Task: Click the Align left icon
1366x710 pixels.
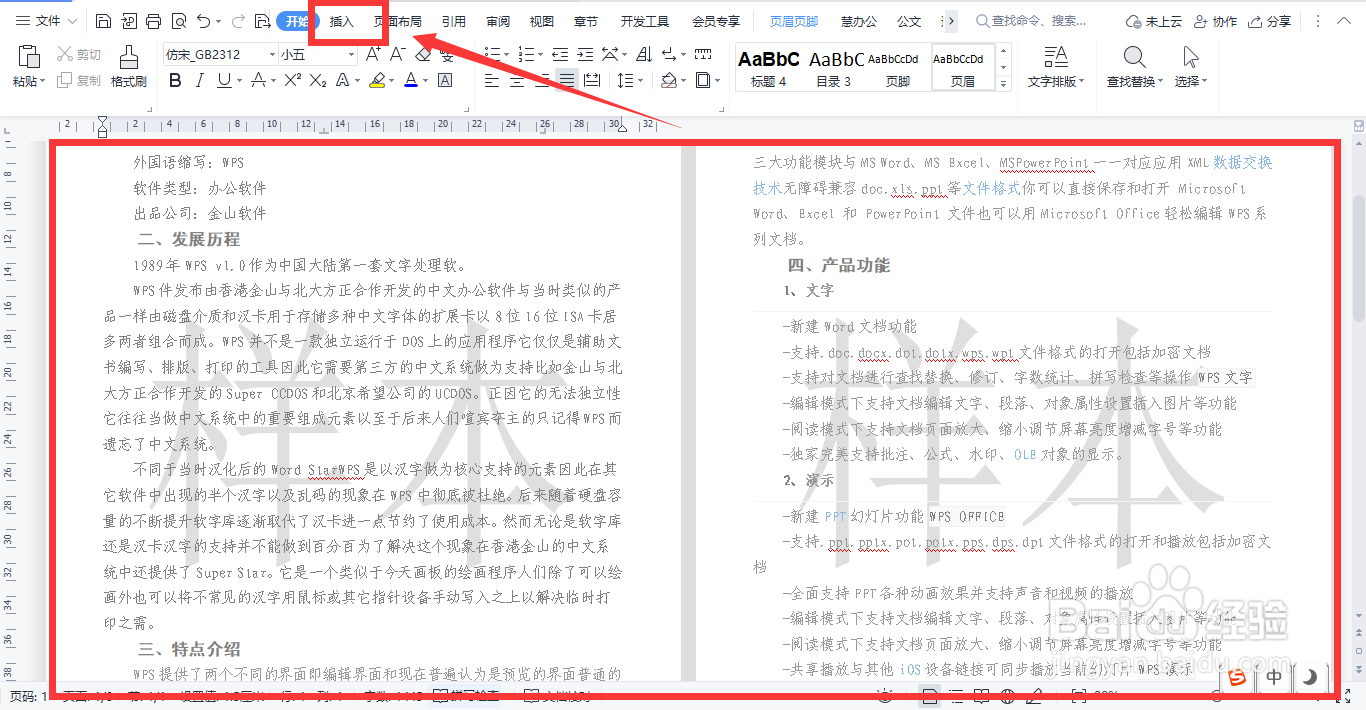Action: tap(491, 80)
